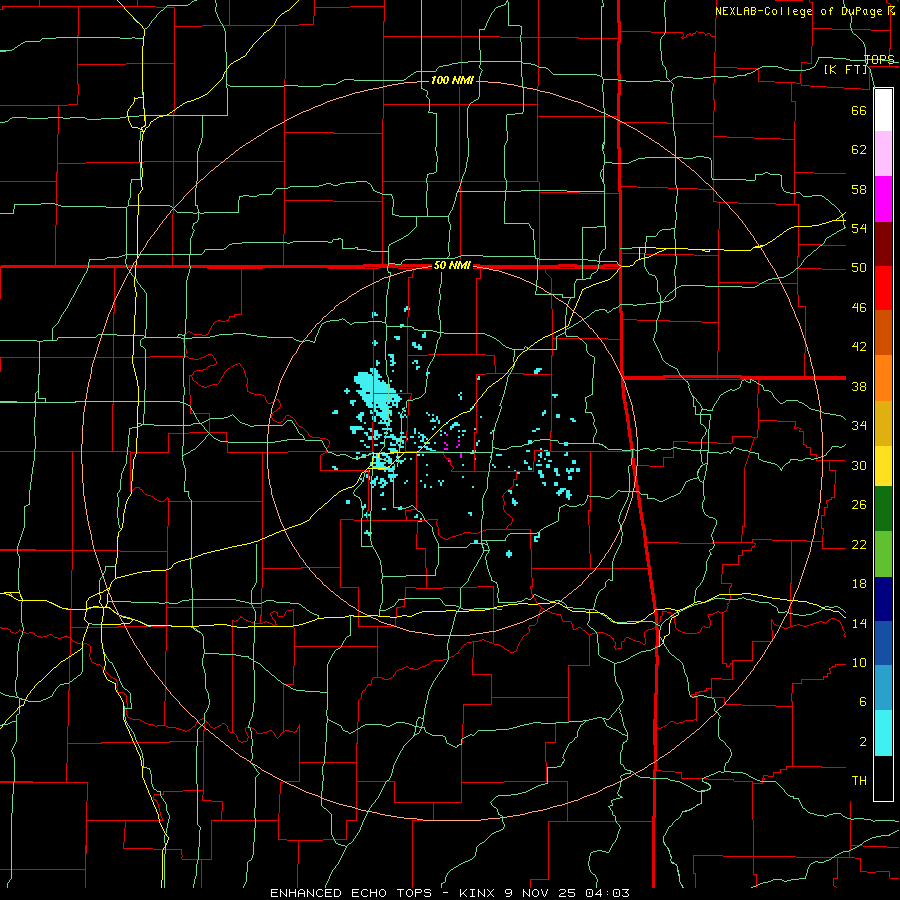Click the '58' legend value
The image size is (900, 900).
[x=859, y=189]
